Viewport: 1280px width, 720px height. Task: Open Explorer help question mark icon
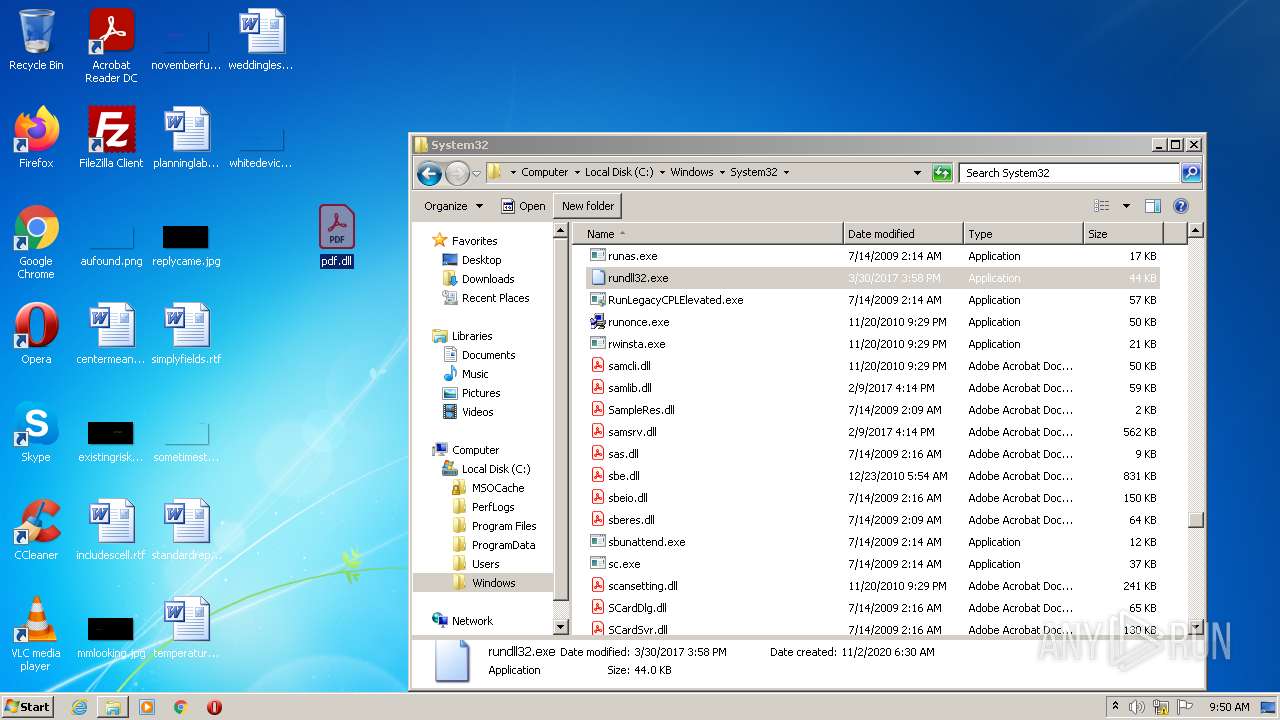click(x=1180, y=206)
